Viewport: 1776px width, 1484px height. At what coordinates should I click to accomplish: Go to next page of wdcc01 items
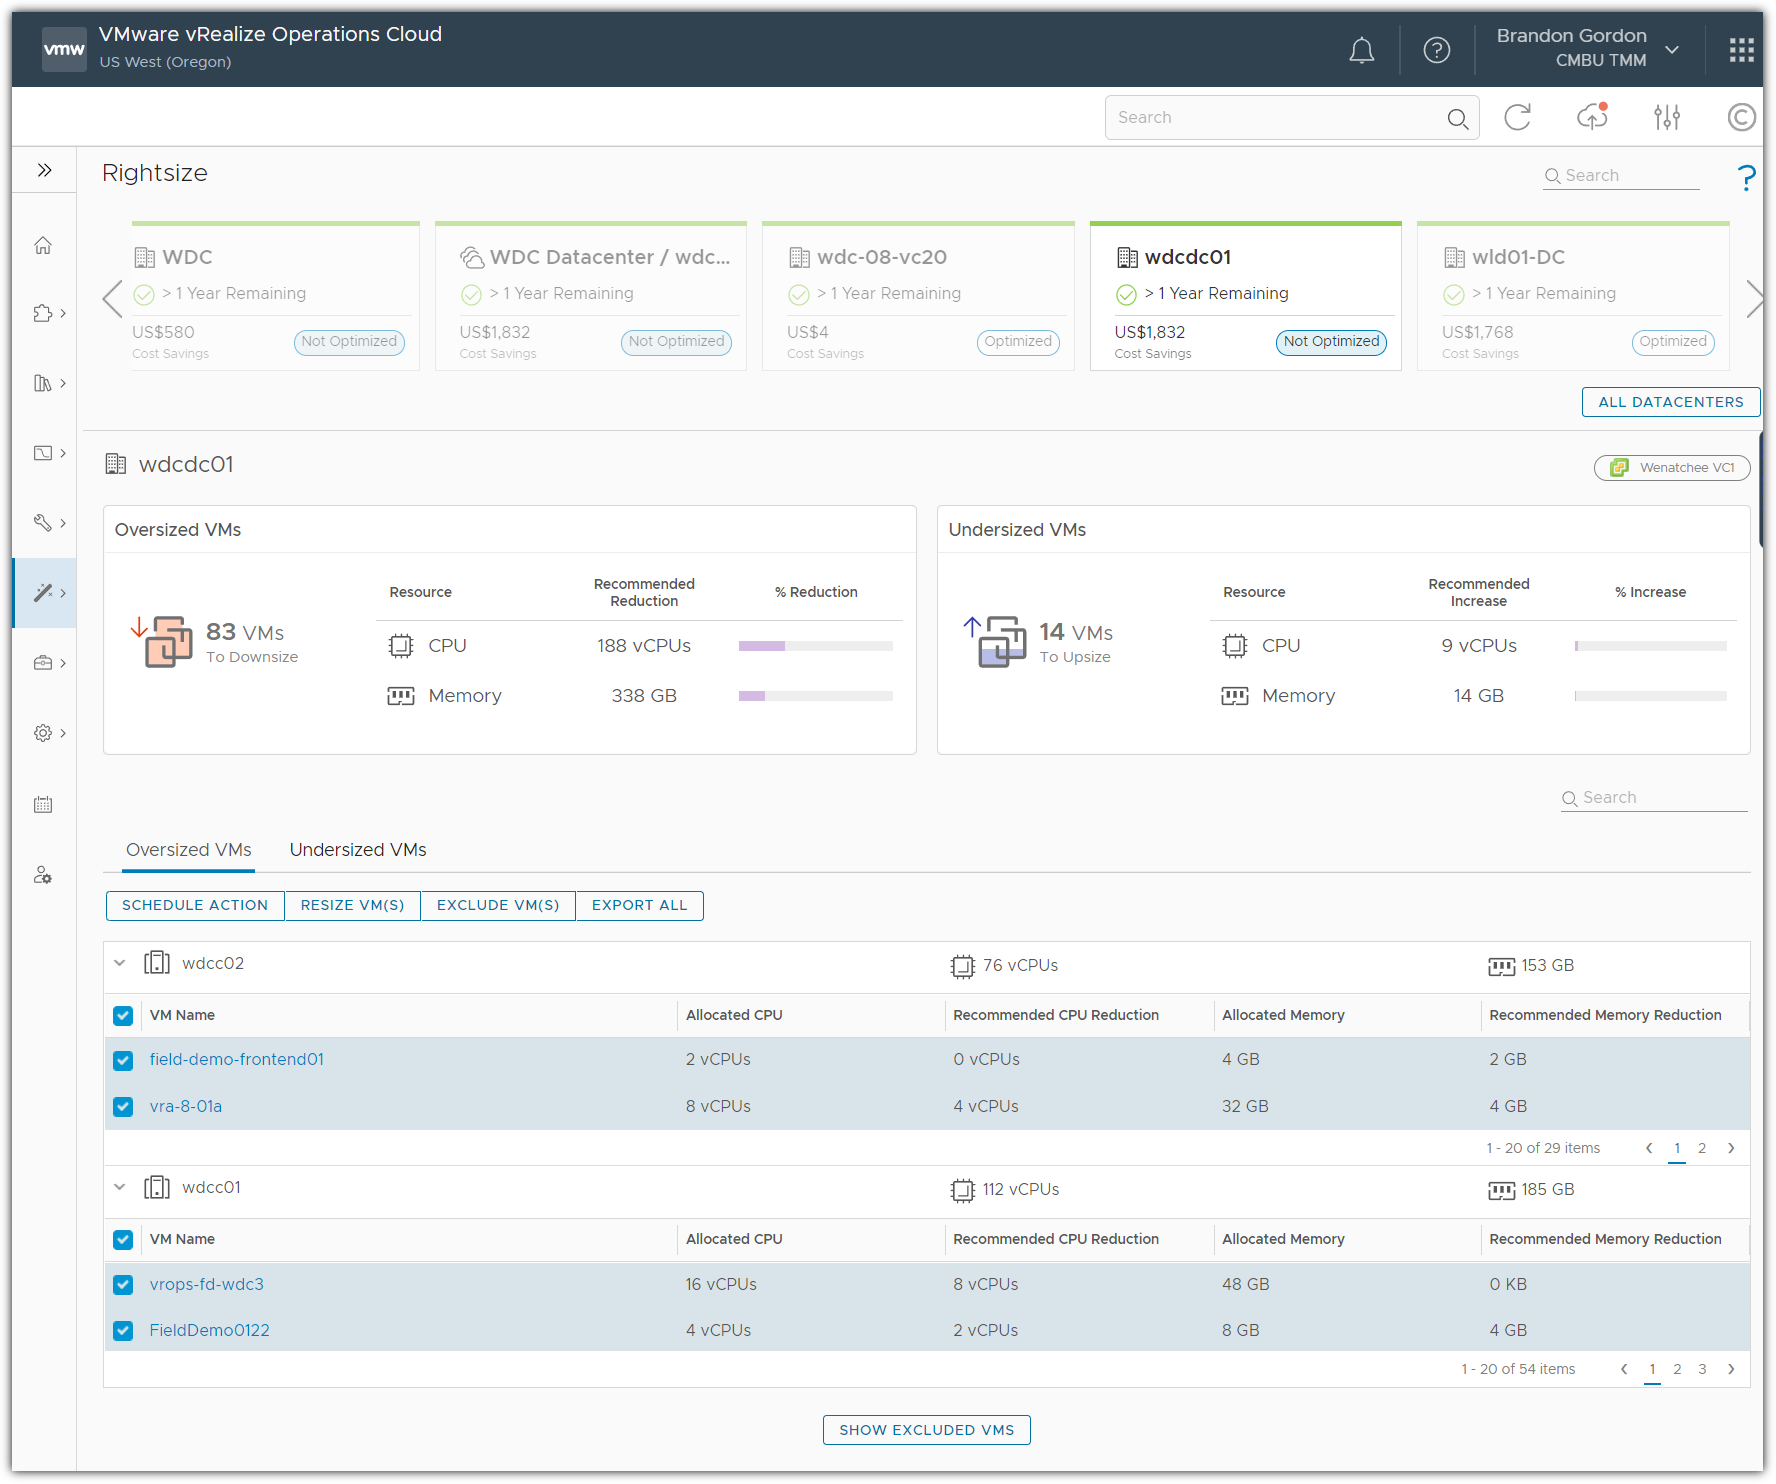point(1731,1369)
